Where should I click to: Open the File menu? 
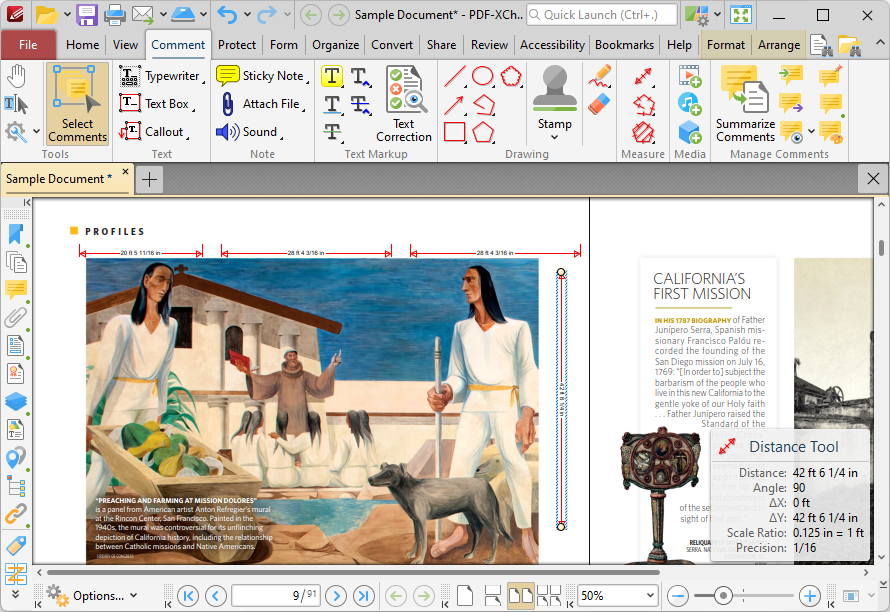pyautogui.click(x=28, y=45)
